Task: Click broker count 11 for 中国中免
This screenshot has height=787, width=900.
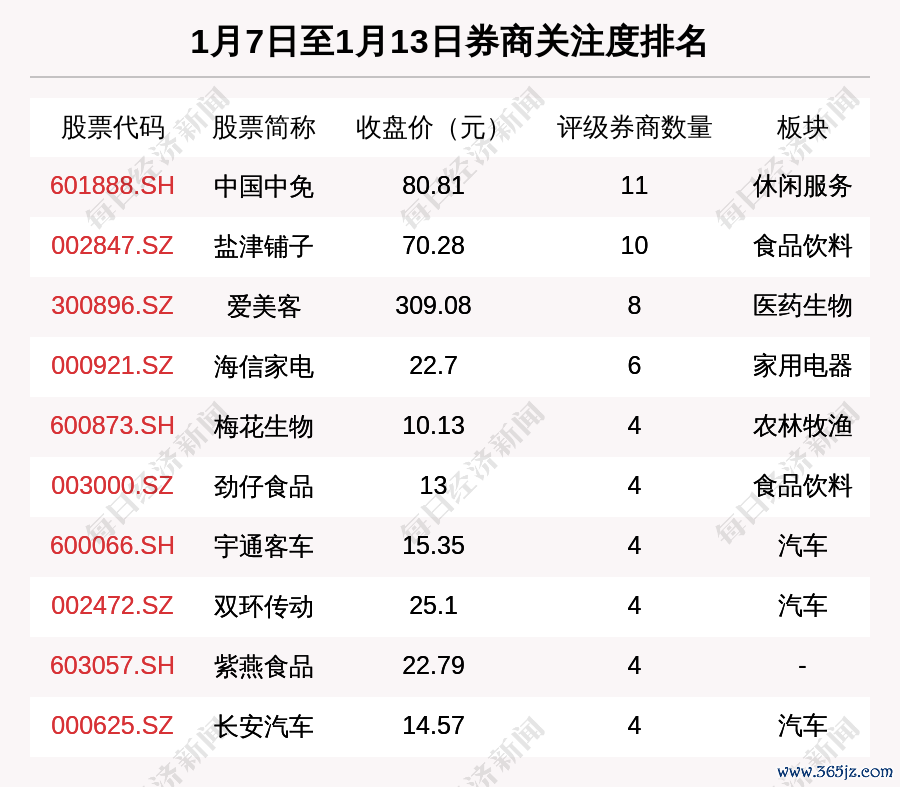Action: pyautogui.click(x=634, y=186)
